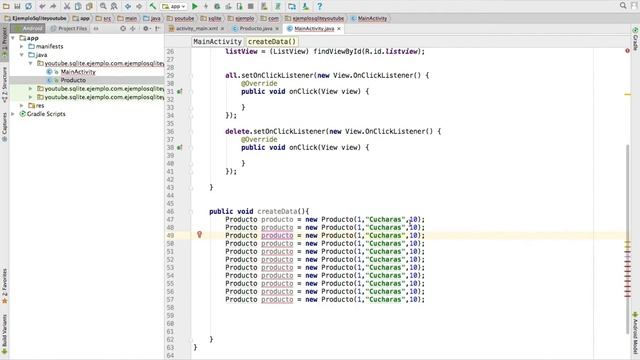The image size is (640, 360).
Task: Expand the res folder arrow
Action: (x=22, y=105)
